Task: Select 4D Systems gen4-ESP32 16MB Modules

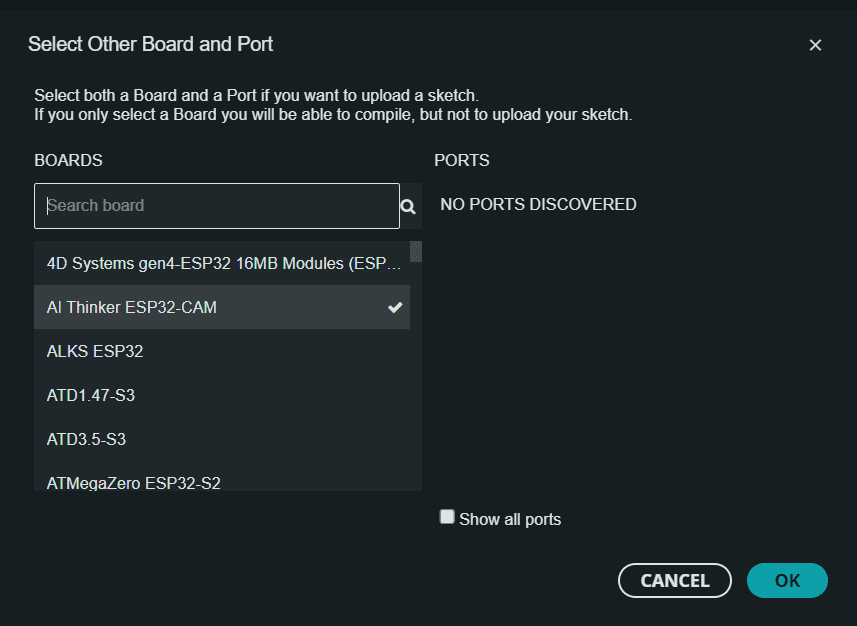Action: coord(200,263)
